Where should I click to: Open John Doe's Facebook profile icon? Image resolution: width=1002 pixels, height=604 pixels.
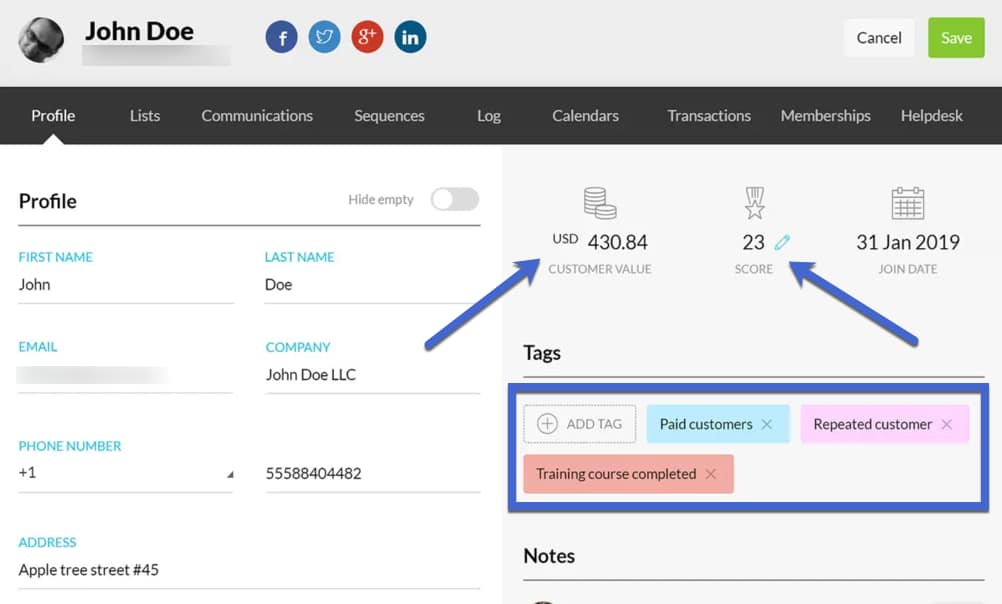281,36
